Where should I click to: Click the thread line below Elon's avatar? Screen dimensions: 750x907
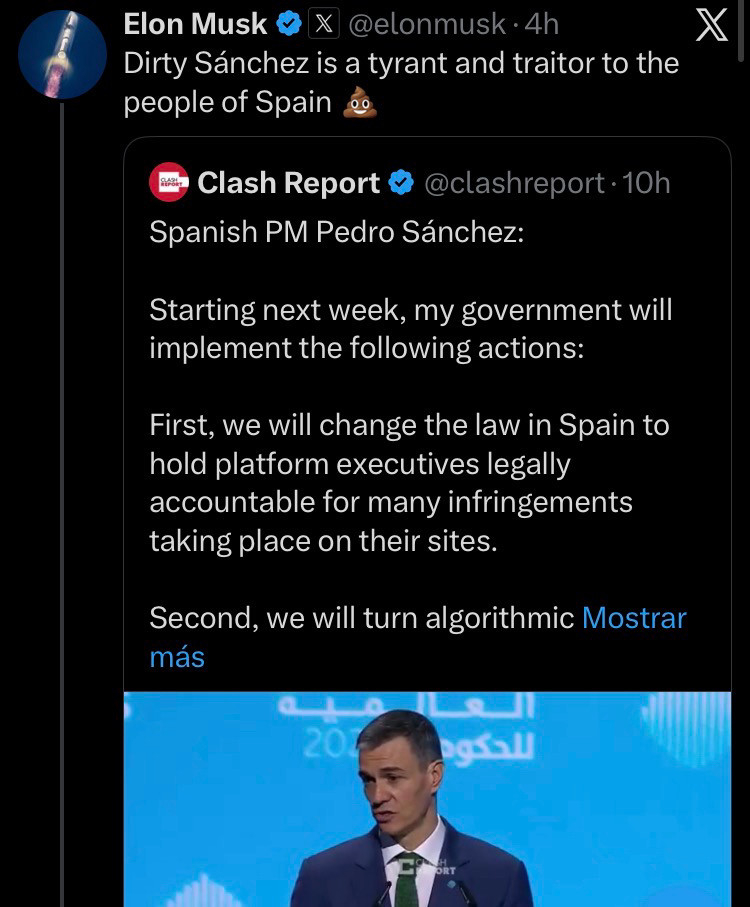(62, 500)
